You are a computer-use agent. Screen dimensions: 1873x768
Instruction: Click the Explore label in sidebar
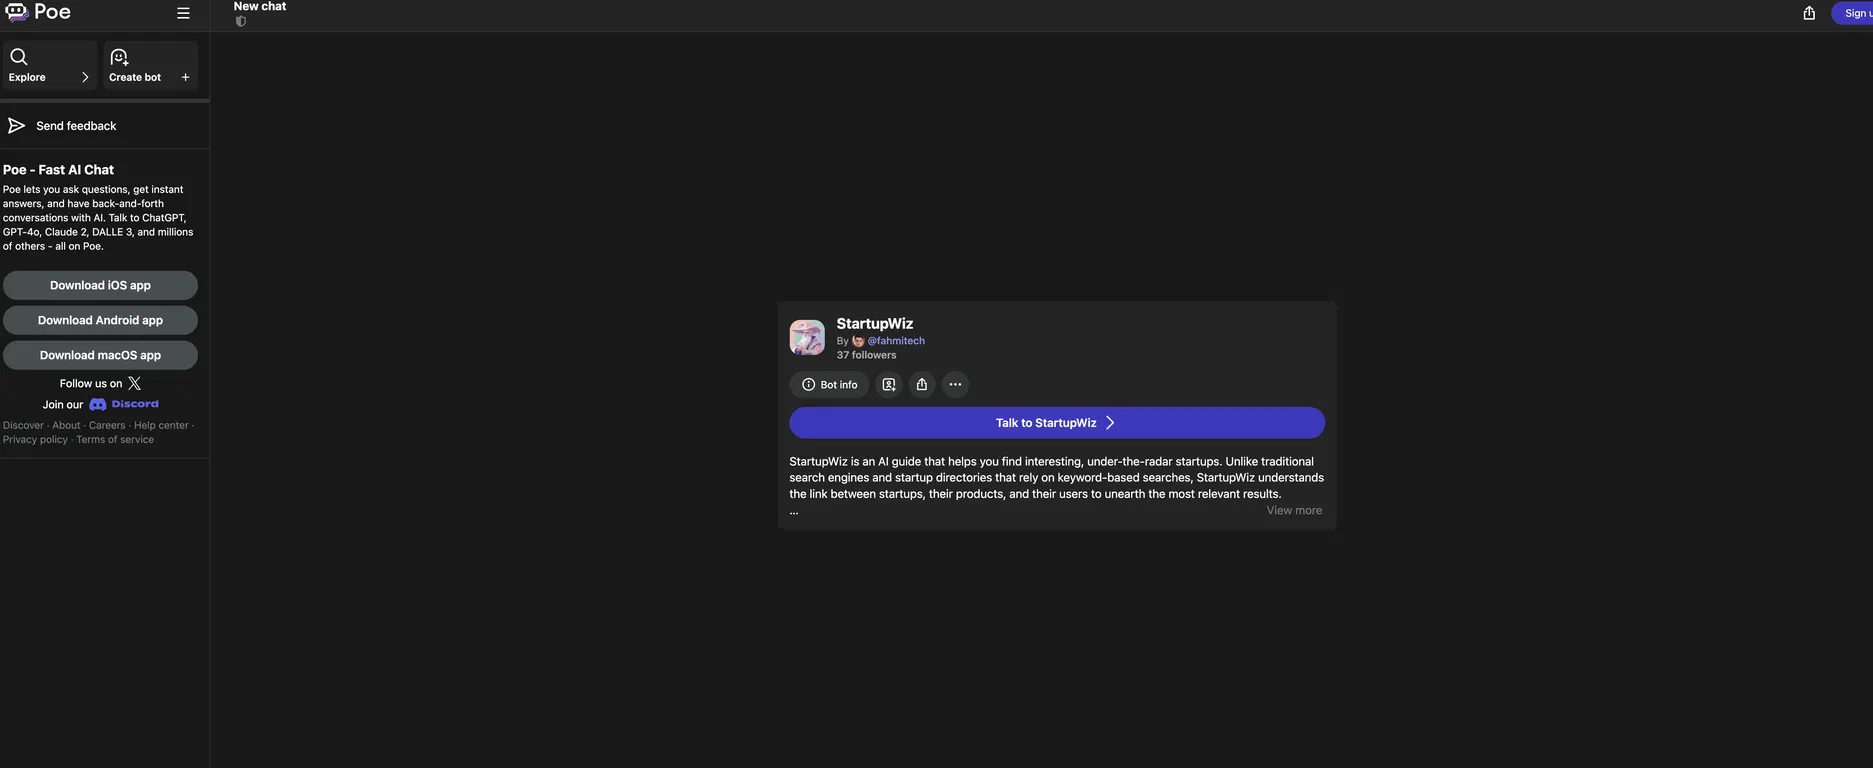pos(27,77)
